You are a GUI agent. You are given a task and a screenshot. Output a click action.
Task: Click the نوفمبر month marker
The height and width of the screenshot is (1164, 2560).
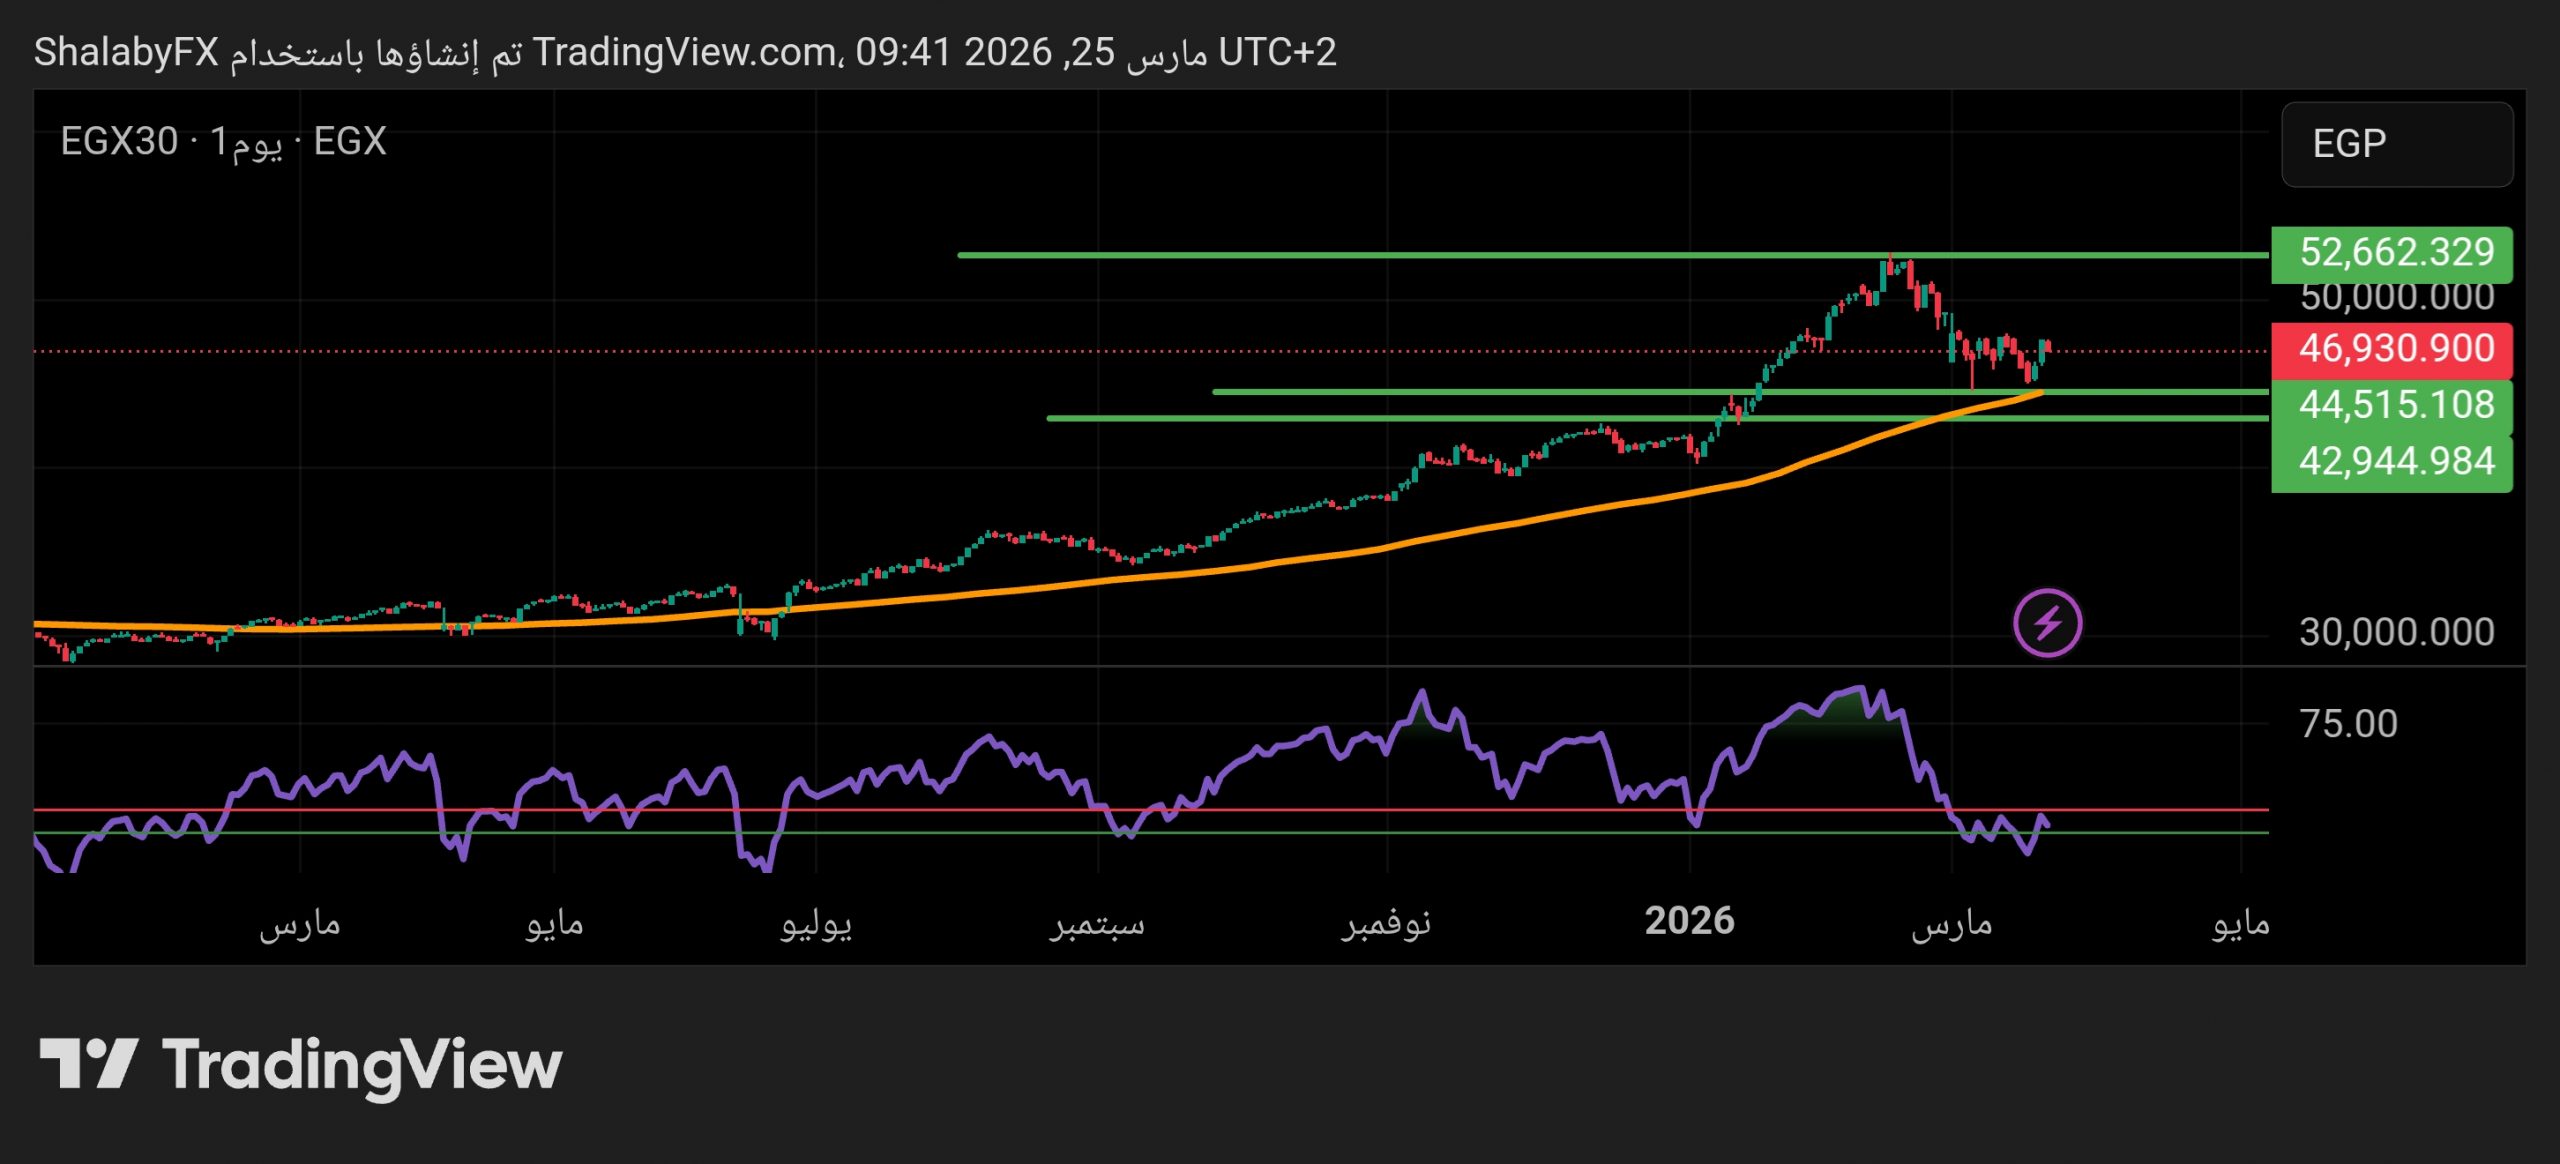[1386, 923]
